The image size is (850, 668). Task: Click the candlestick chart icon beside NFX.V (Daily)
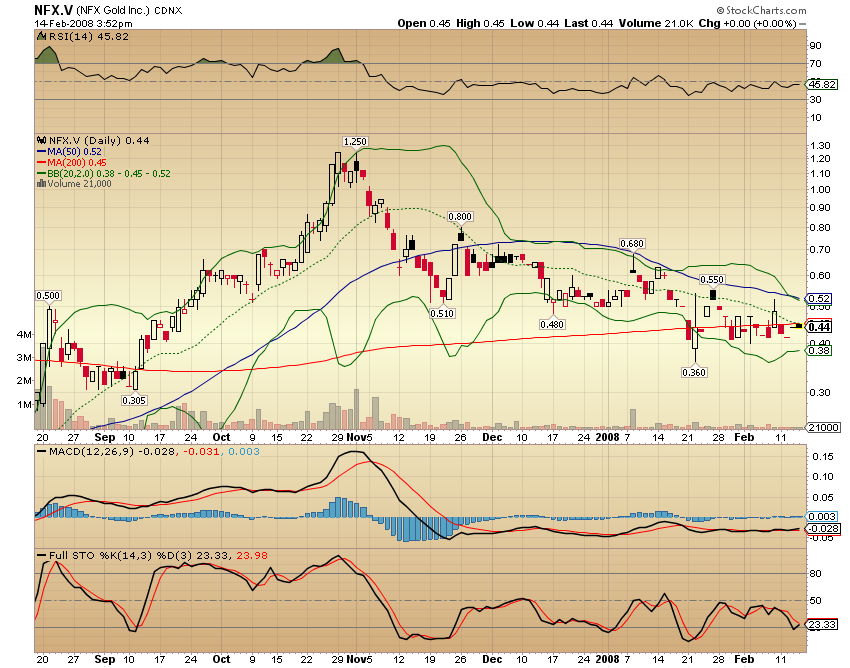point(41,139)
